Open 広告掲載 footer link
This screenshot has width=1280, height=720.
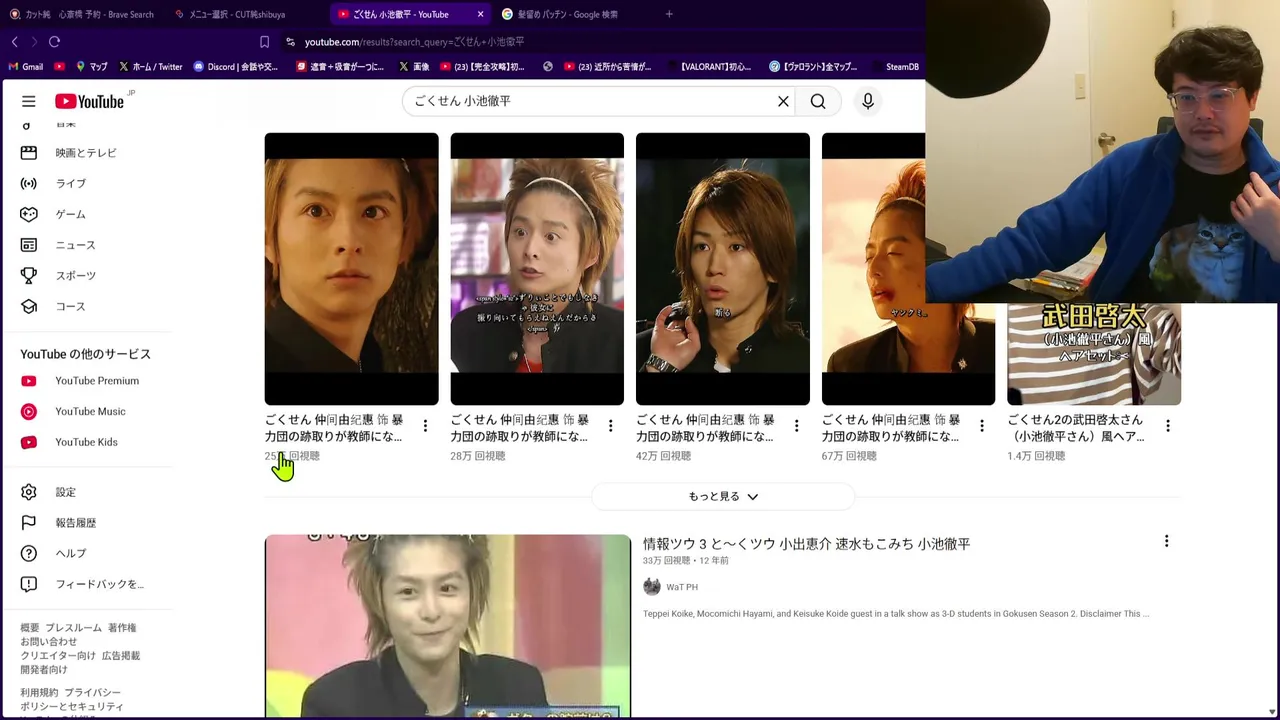[121, 656]
